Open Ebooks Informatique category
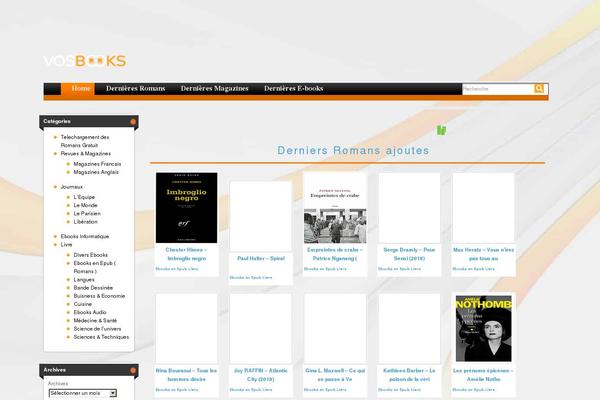Screen dimensions: 600x400 85,237
